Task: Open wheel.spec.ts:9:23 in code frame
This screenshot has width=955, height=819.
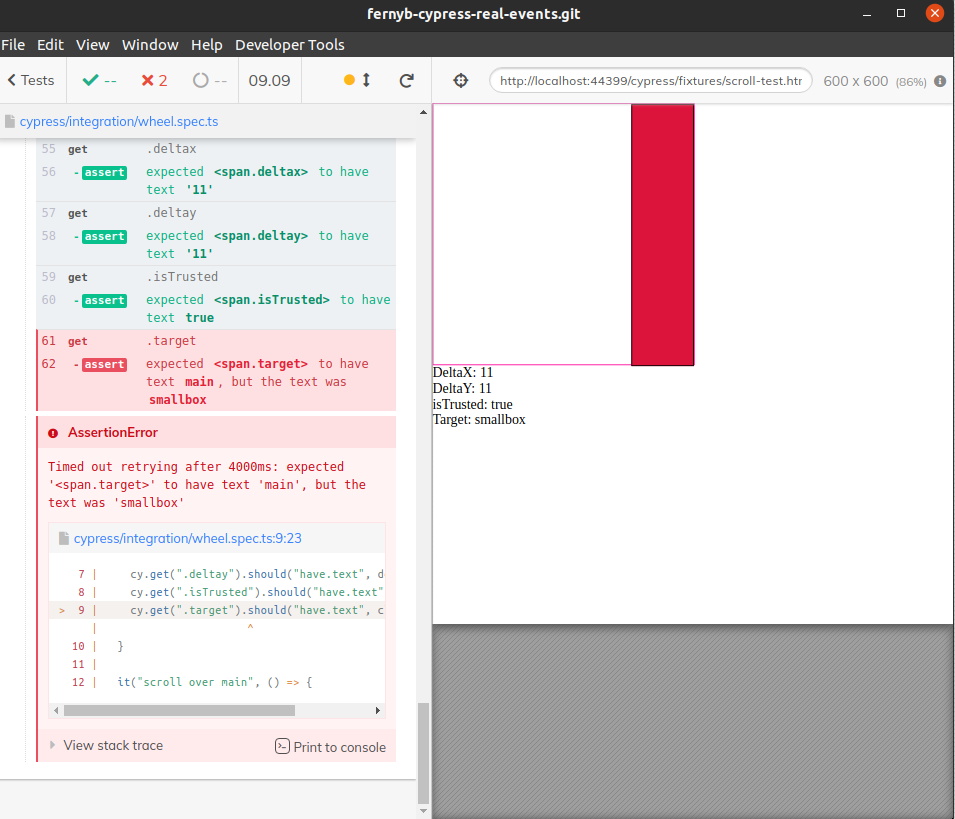Action: (188, 538)
